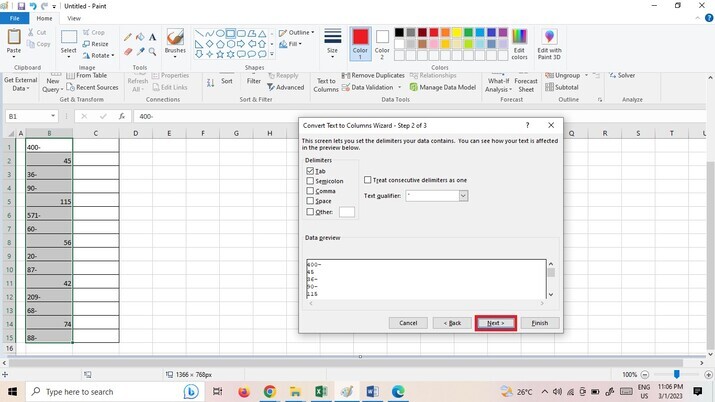Click the Cut scissors icon
The height and width of the screenshot is (402, 715).
point(31,32)
